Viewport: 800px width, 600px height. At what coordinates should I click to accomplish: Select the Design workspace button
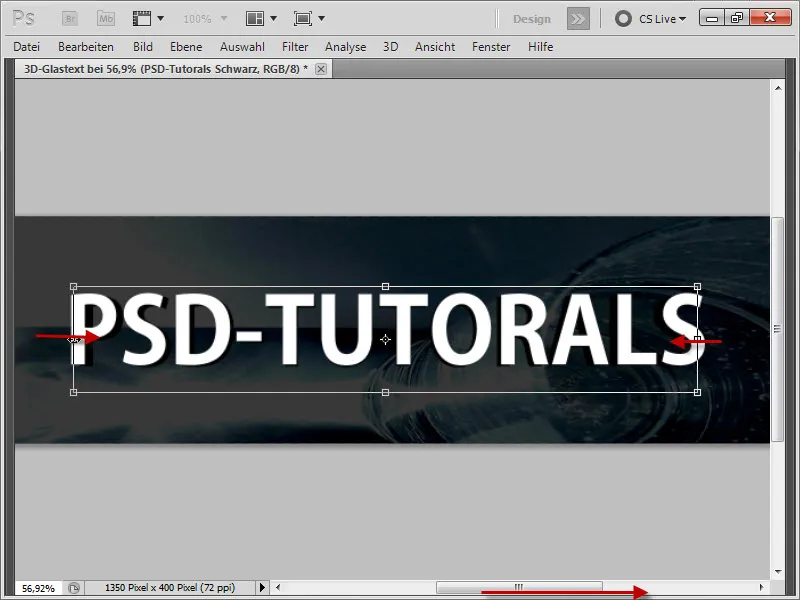click(532, 19)
